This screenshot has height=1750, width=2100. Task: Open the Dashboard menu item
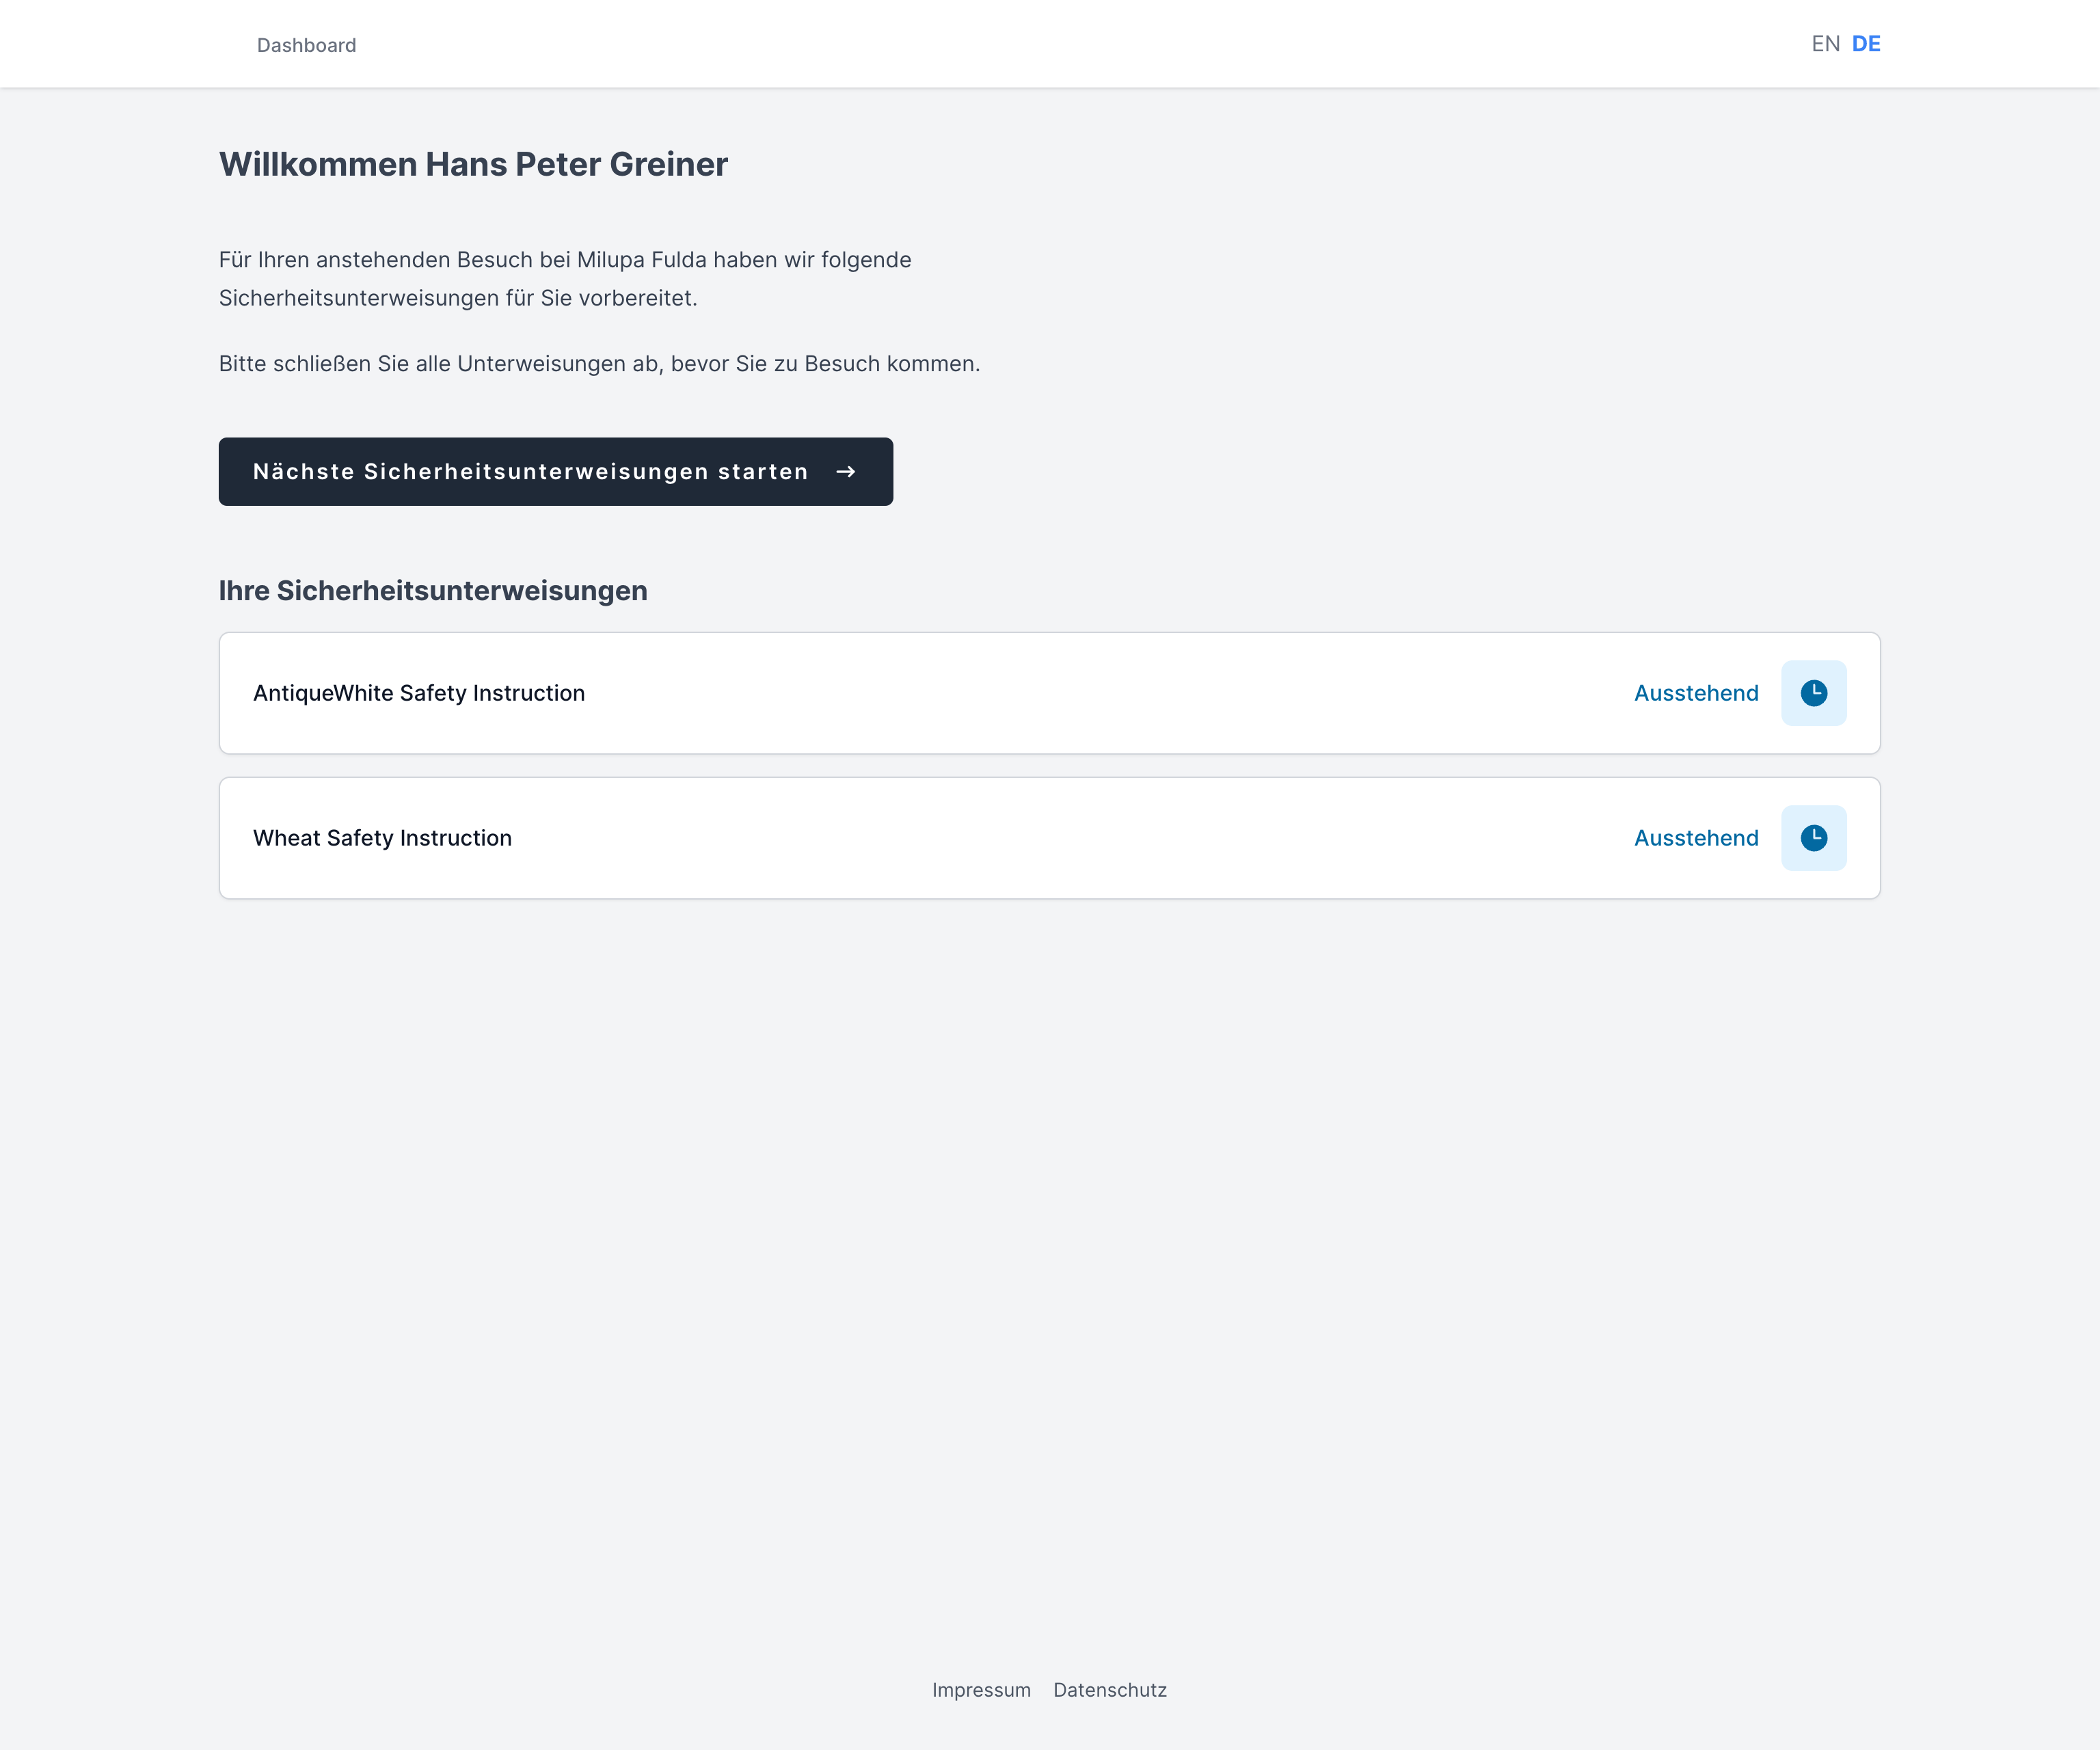tap(306, 45)
